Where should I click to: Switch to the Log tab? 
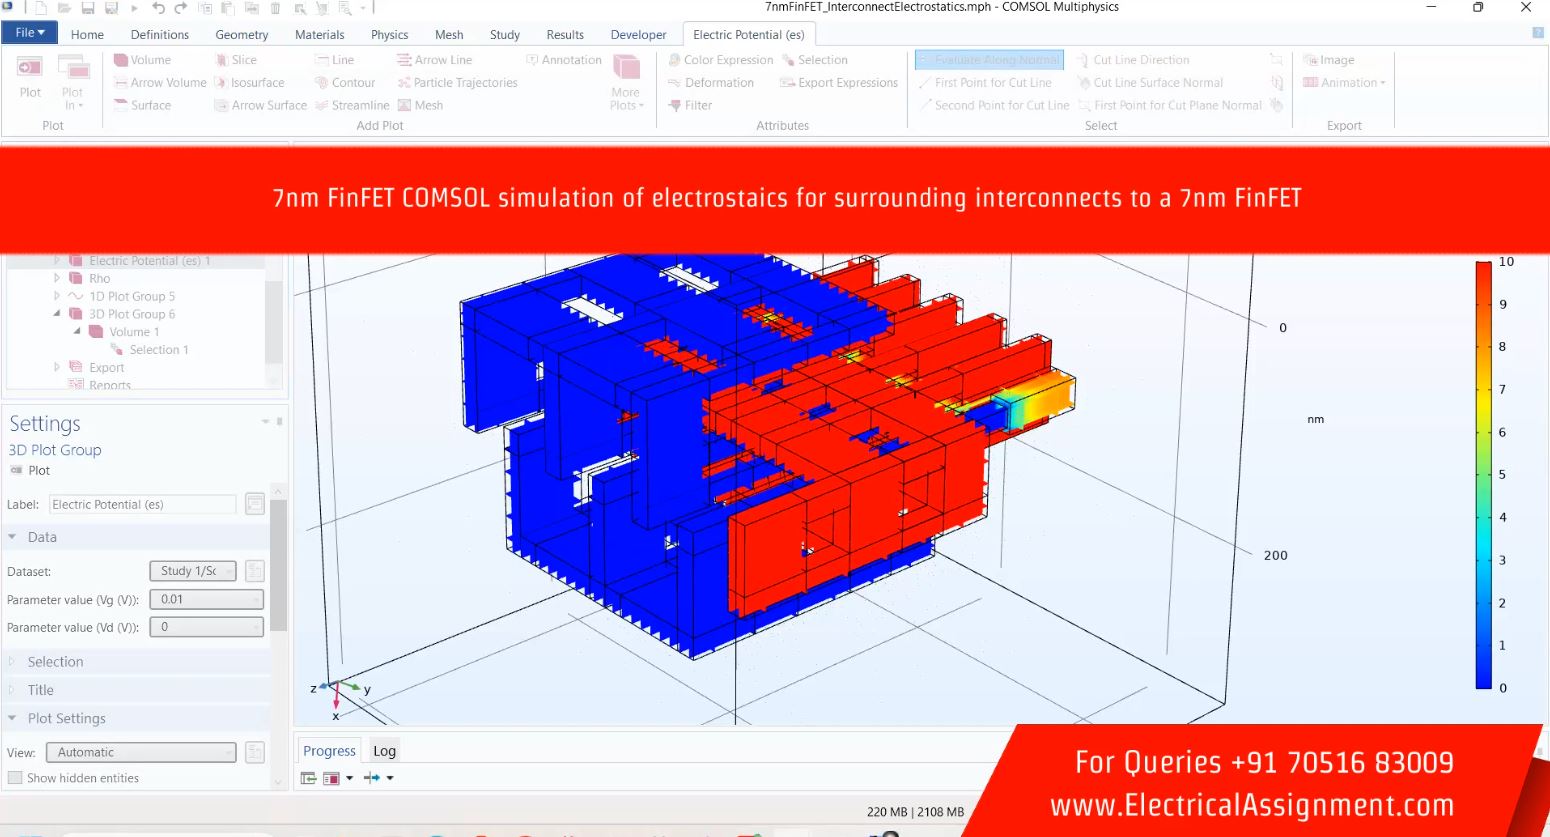pyautogui.click(x=384, y=751)
